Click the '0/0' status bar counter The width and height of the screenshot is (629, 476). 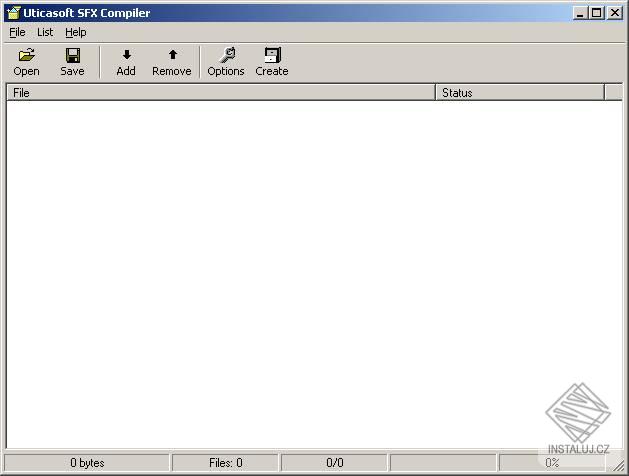coord(335,463)
